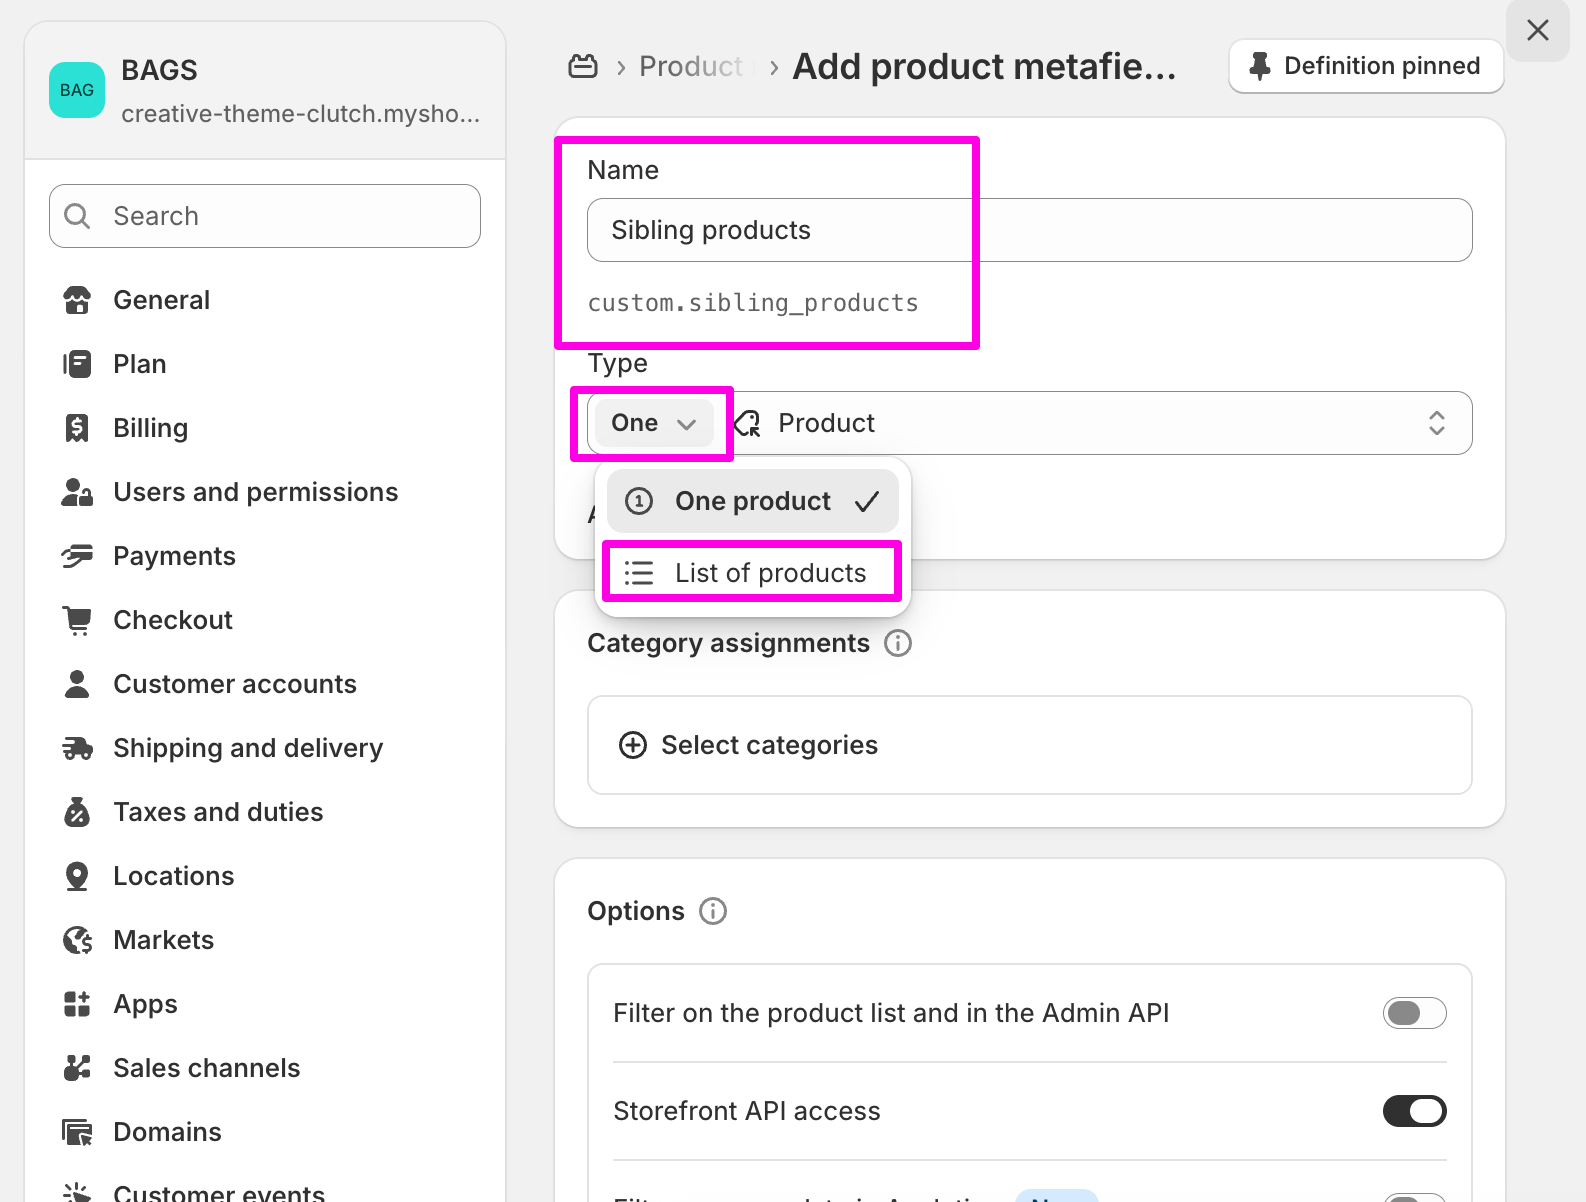Viewport: 1586px width, 1202px height.
Task: Click the Taxes and duties icon
Action: coord(76,812)
